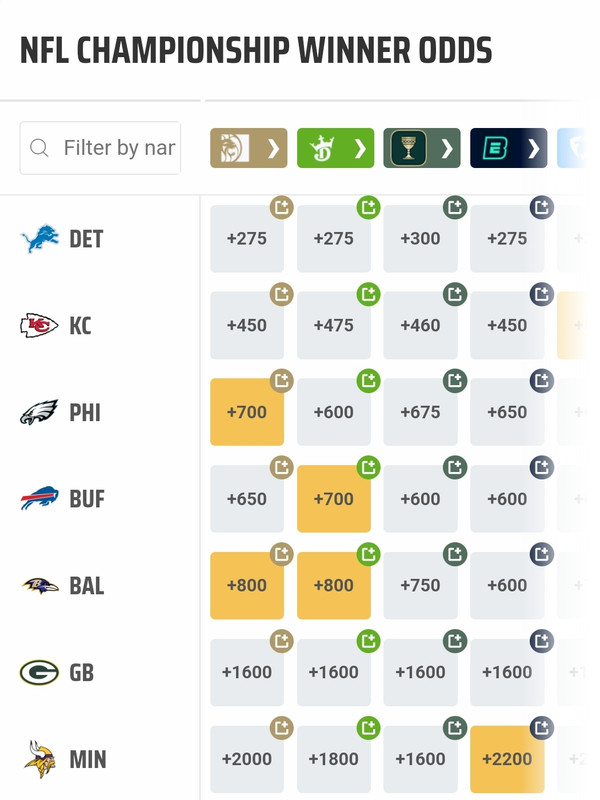Click the Philadelphia Eagles logo
This screenshot has height=800, width=600.
coord(39,412)
